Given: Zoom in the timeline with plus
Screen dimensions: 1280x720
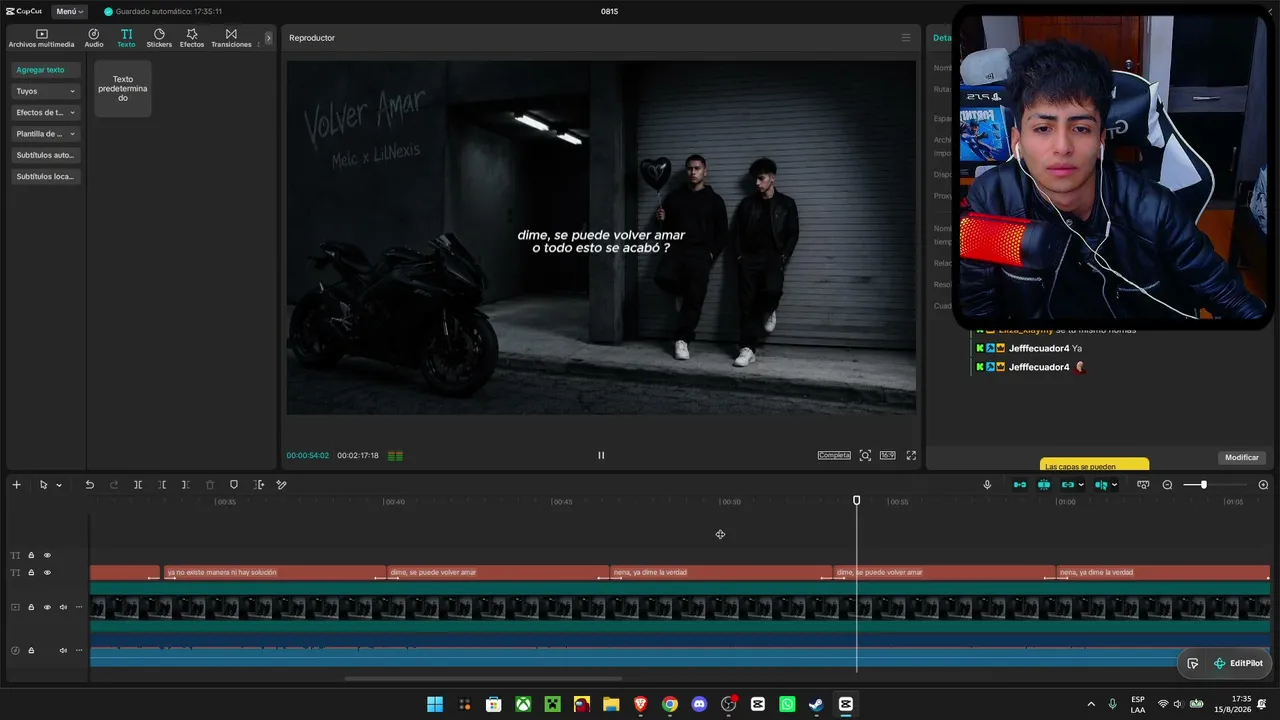Looking at the screenshot, I should pos(1263,485).
